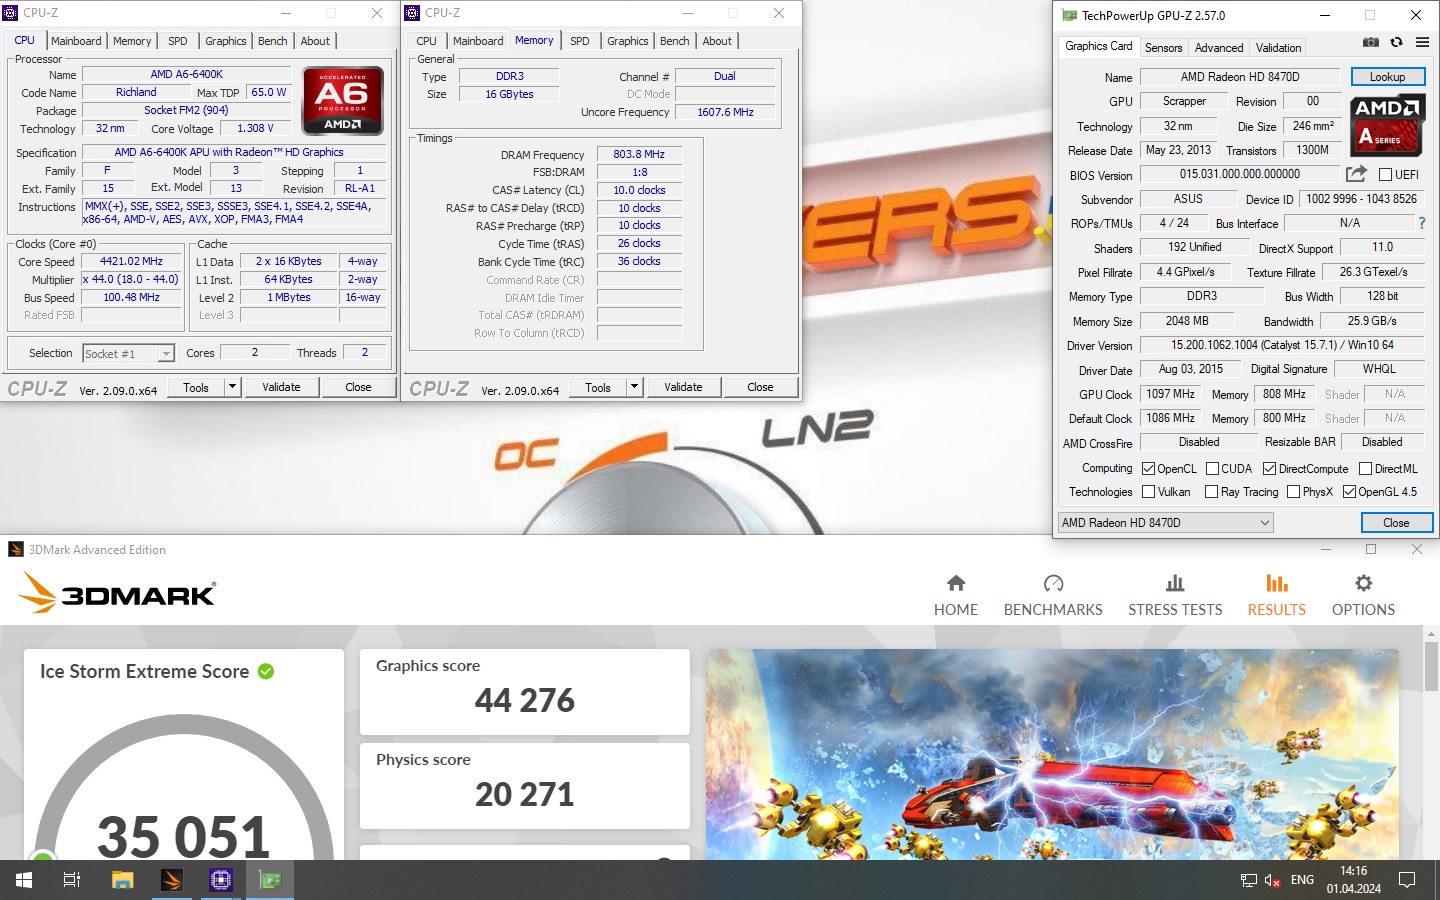Screen dimensions: 1440x900
Task: Click Lookup button in GPU-Z
Action: [x=1387, y=77]
